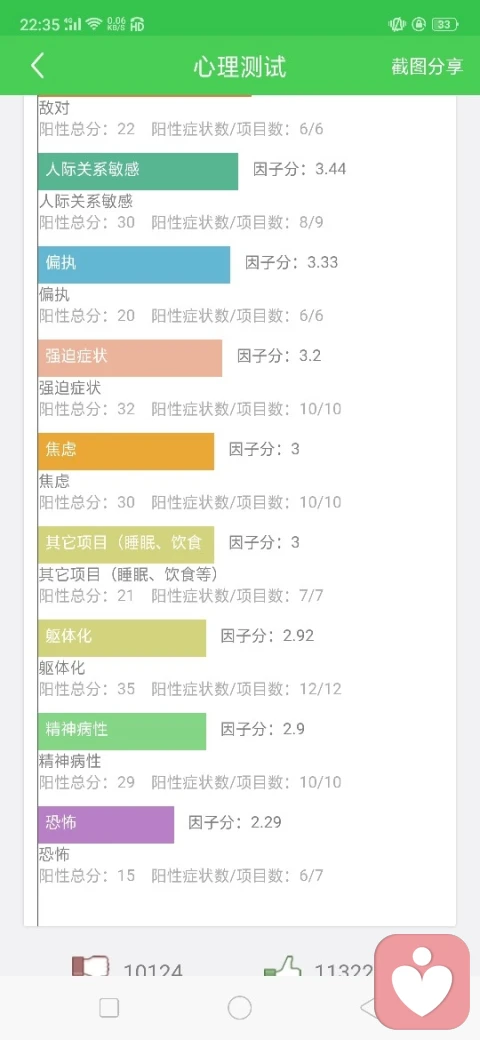Tap the 心理测试 page title

pos(240,67)
